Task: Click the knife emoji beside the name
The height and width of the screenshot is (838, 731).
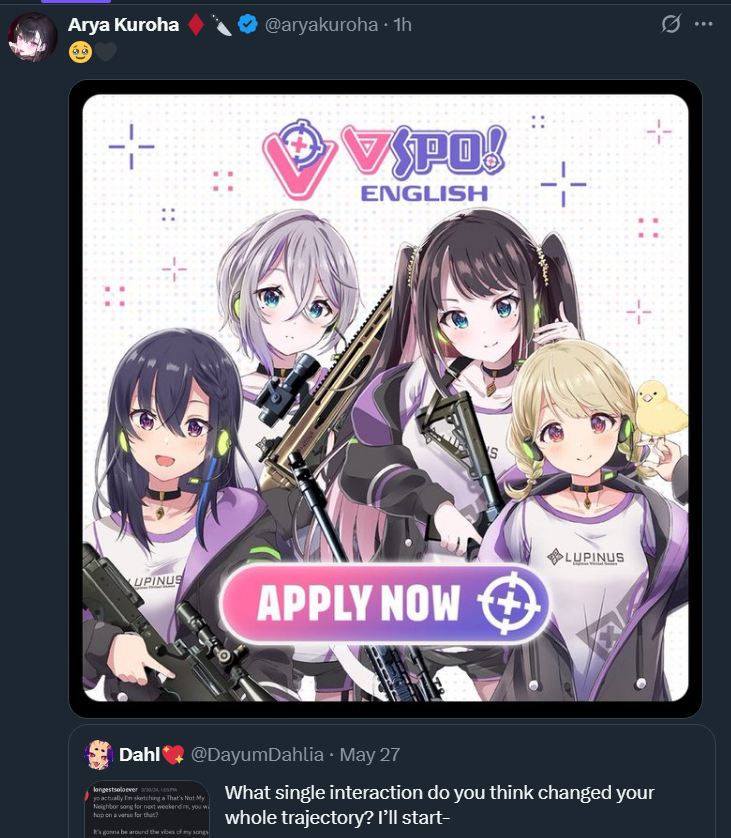Action: coord(221,25)
